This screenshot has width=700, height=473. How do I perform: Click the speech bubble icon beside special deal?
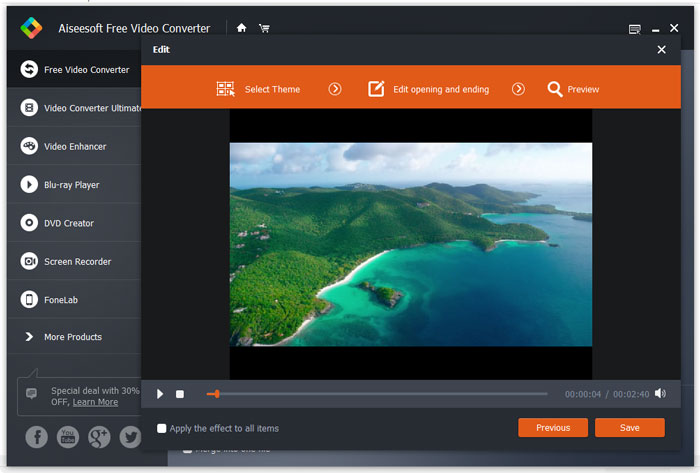coord(31,393)
